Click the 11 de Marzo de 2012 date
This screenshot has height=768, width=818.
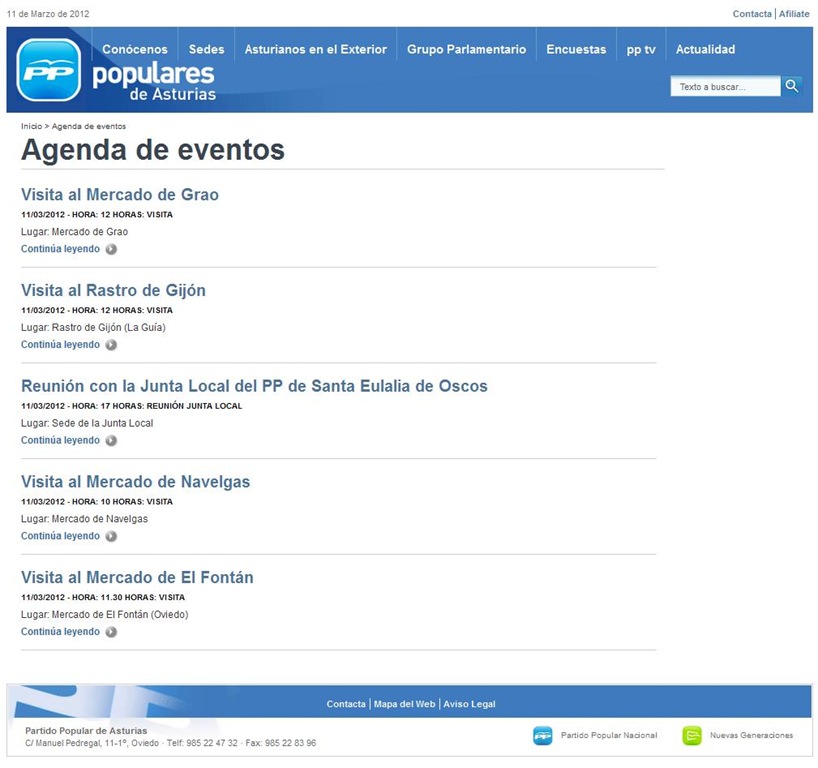pyautogui.click(x=48, y=14)
